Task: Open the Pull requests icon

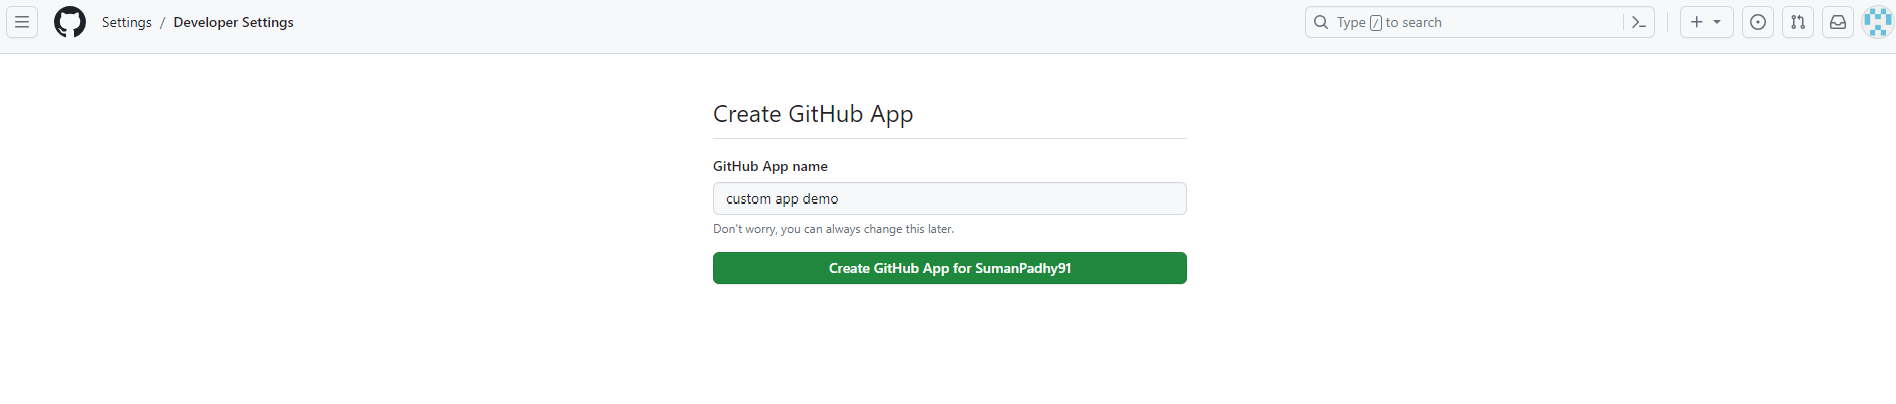Action: point(1798,22)
